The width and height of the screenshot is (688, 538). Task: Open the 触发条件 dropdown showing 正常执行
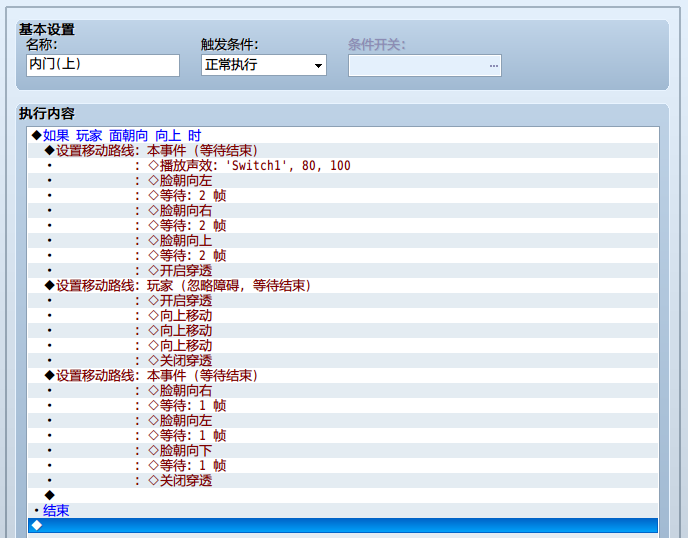click(x=264, y=65)
